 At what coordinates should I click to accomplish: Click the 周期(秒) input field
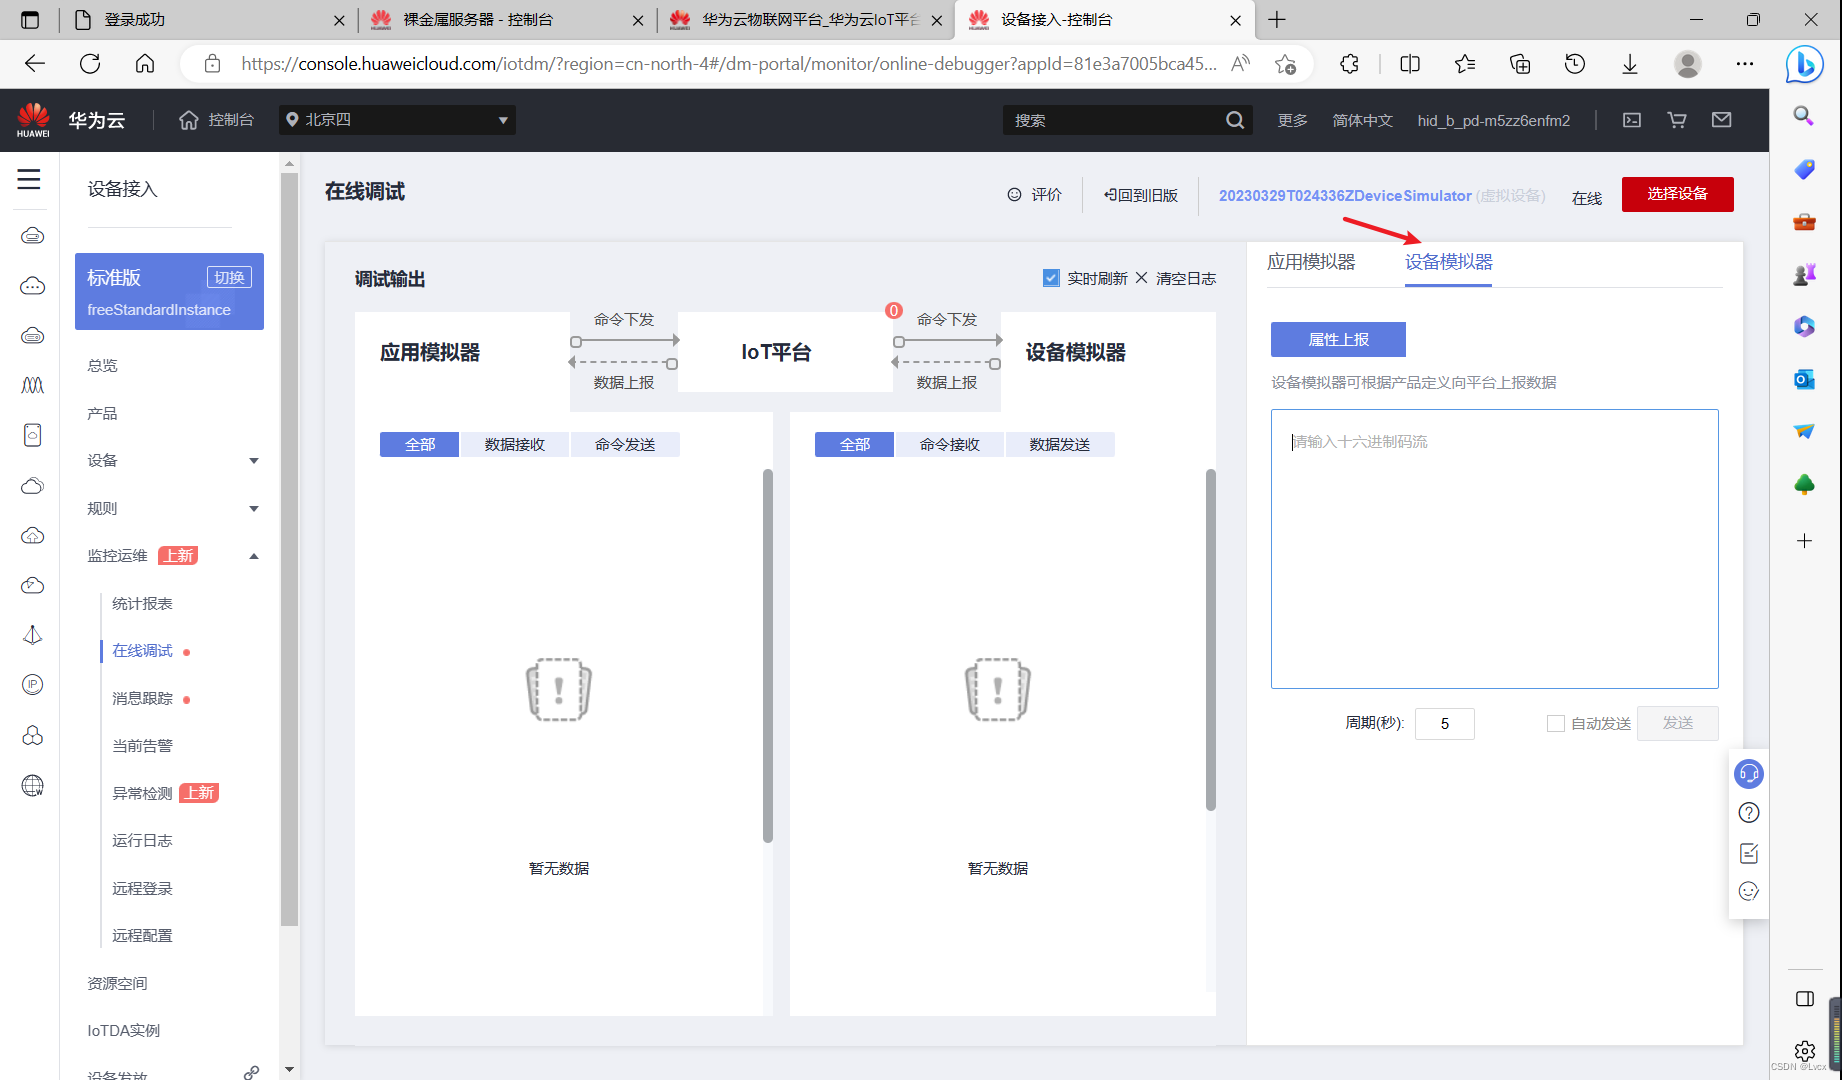click(1444, 723)
